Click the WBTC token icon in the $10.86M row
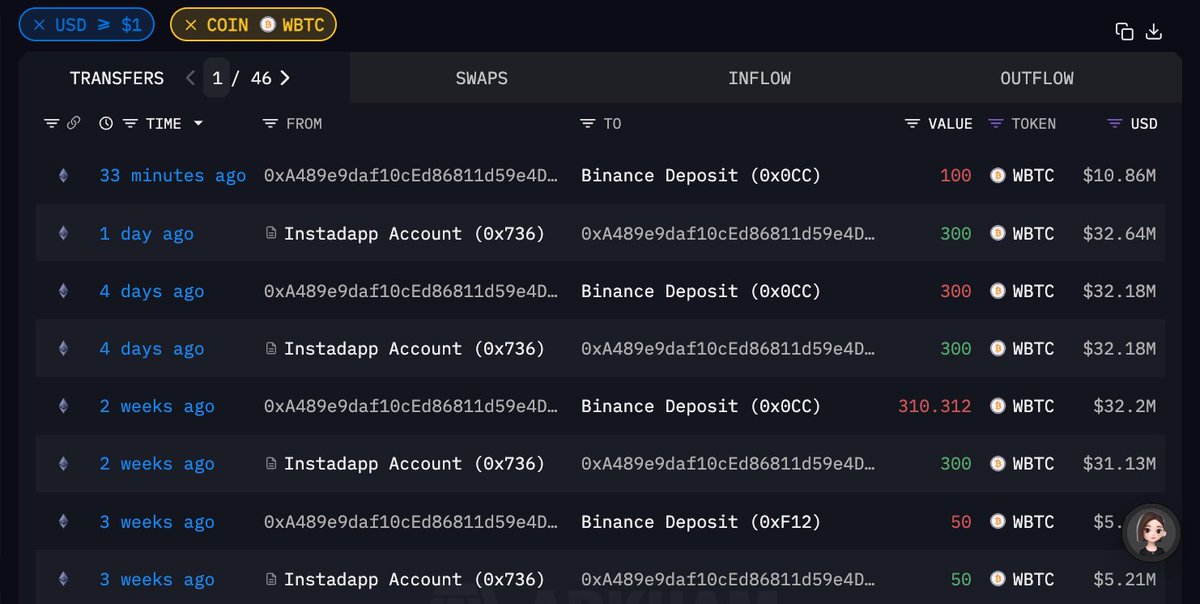The height and width of the screenshot is (604, 1200). [997, 176]
